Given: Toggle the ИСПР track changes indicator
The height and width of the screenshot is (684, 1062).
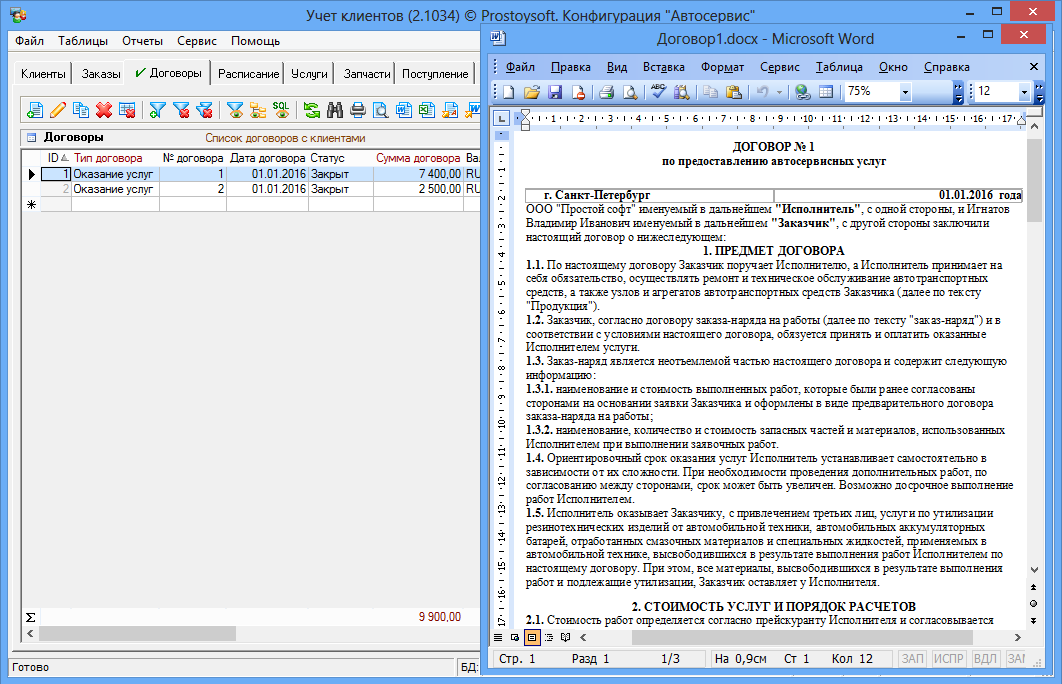Looking at the screenshot, I should [x=948, y=658].
